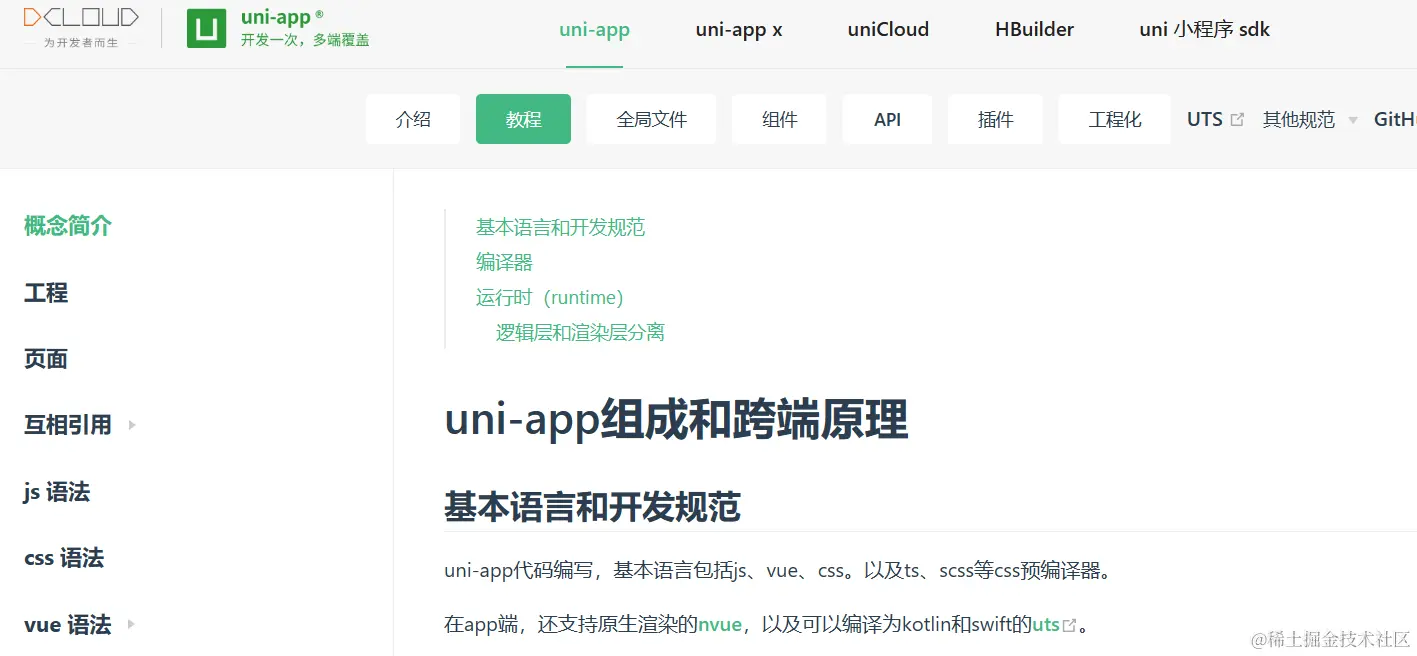
Task: Open the uniCloud tab
Action: (888, 30)
